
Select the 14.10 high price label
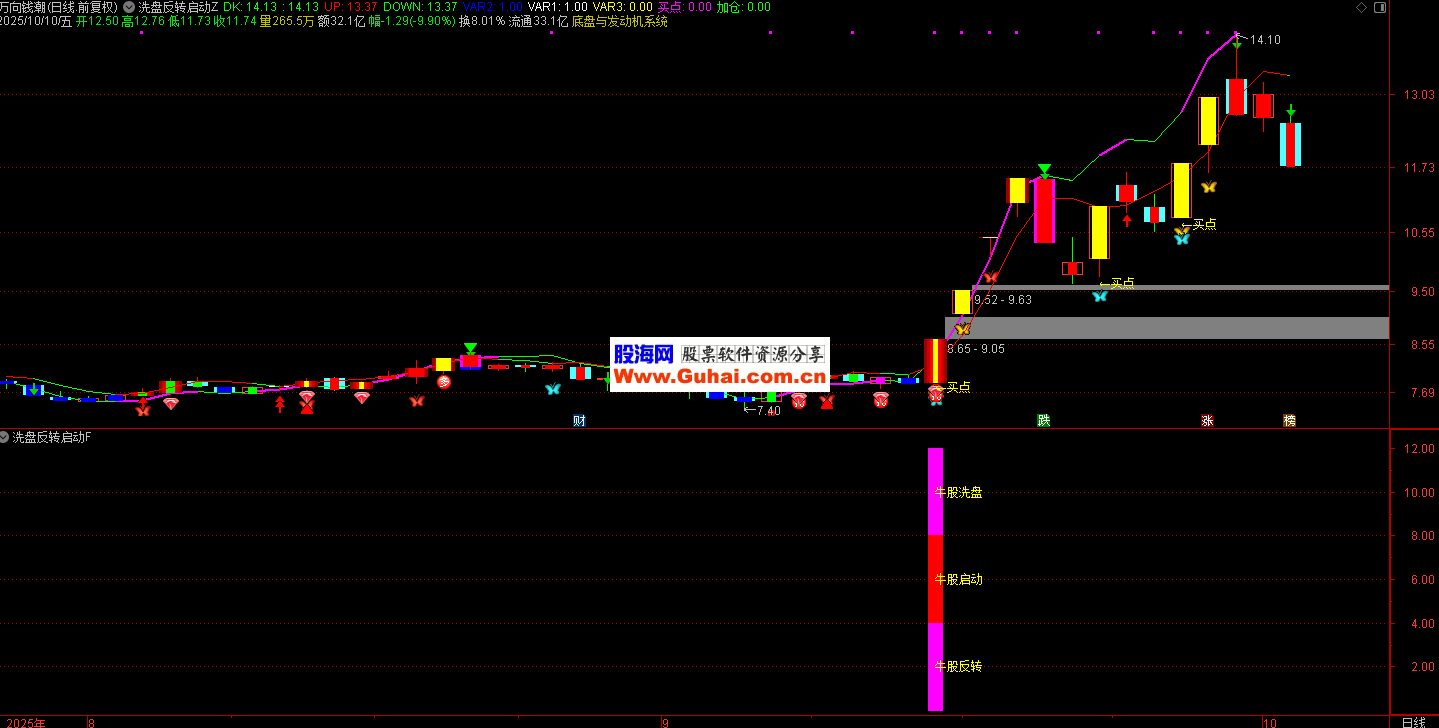(x=1266, y=40)
